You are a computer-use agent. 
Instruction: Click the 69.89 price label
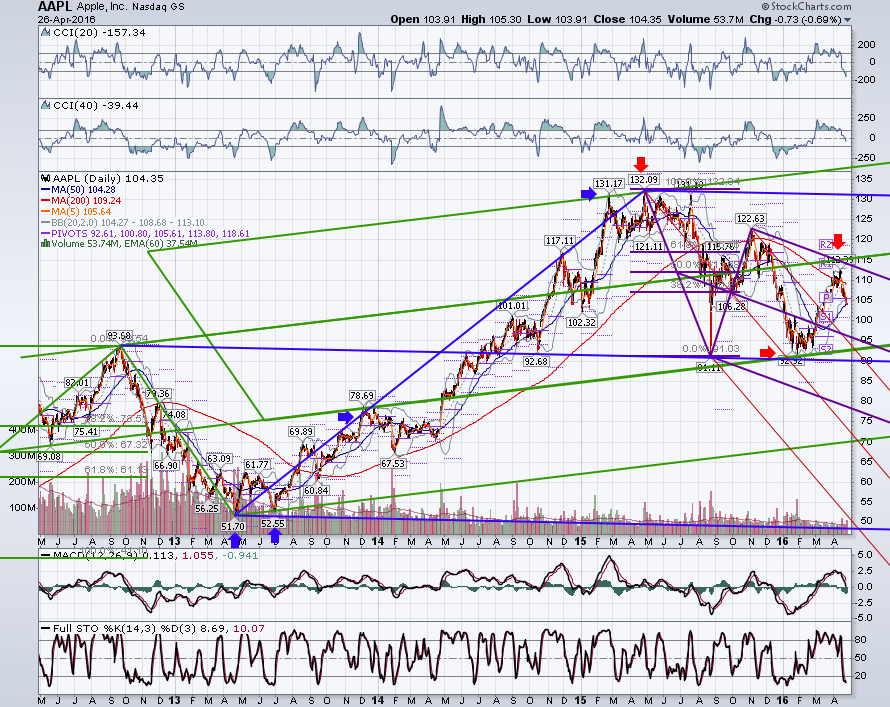(x=301, y=432)
